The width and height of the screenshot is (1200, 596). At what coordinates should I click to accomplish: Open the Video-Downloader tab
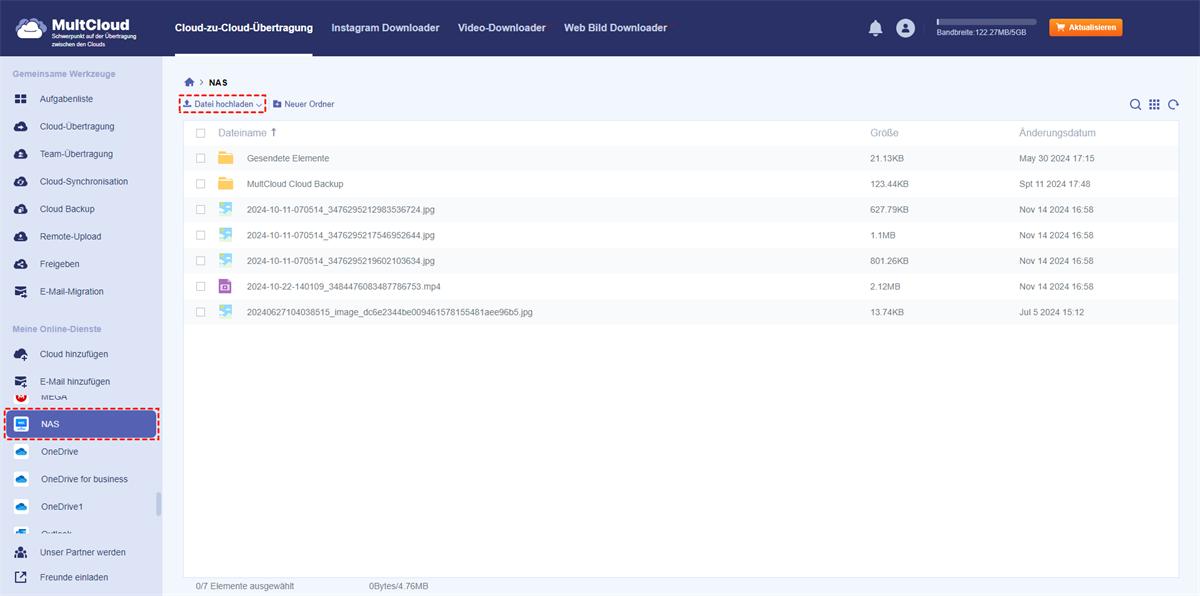501,28
